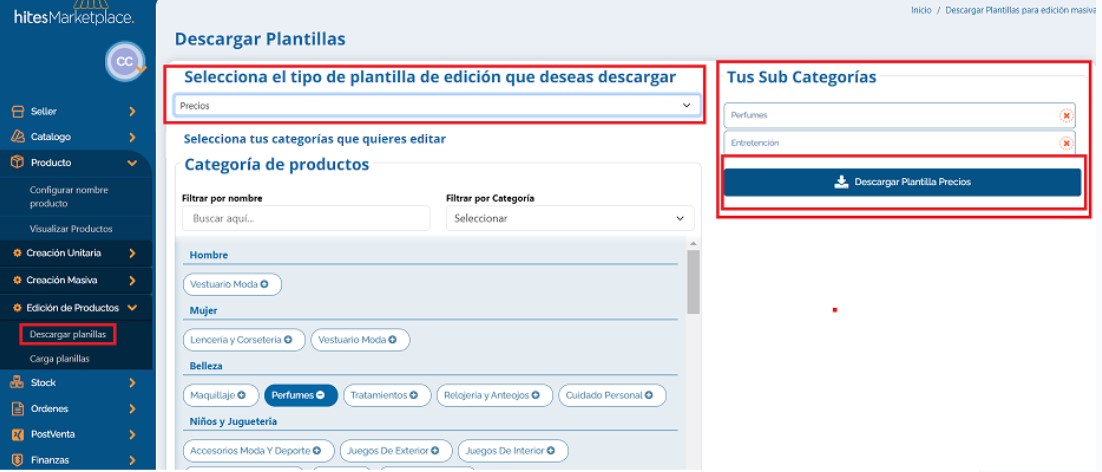
Task: Open the template type Precios dropdown
Action: pos(437,105)
